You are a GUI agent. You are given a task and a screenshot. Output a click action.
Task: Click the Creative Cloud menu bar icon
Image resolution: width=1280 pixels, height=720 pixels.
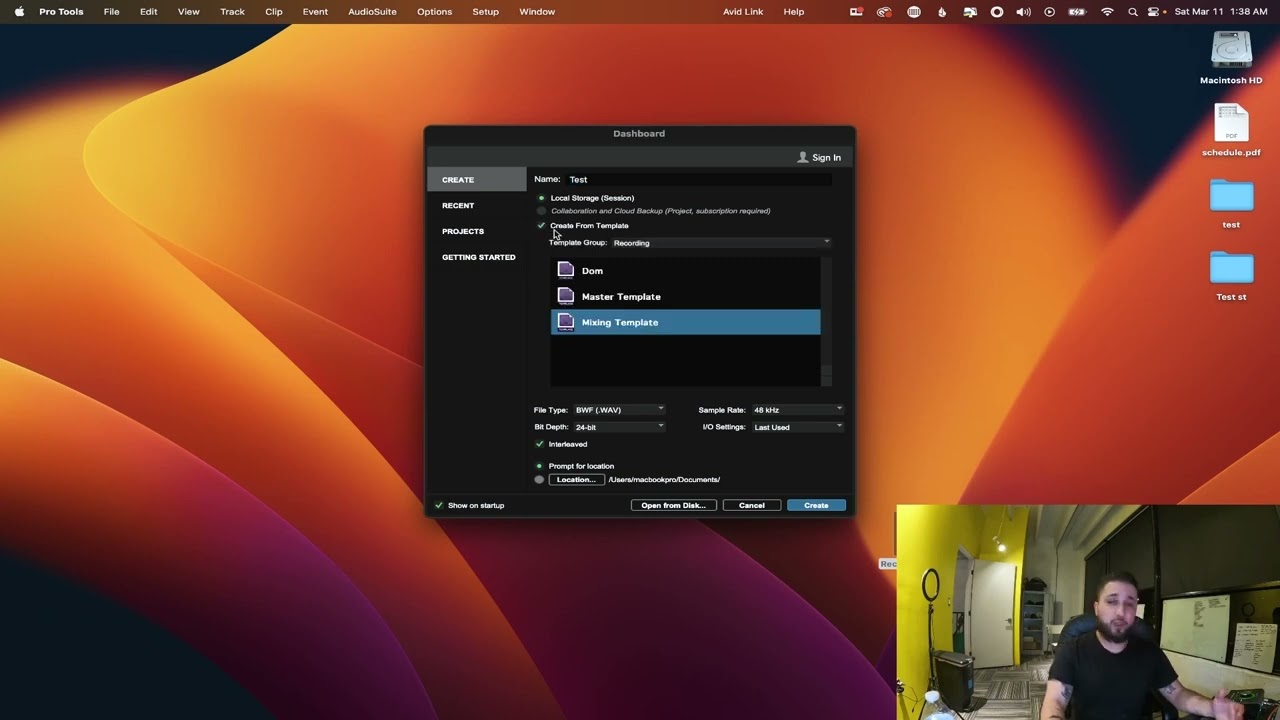(x=884, y=12)
